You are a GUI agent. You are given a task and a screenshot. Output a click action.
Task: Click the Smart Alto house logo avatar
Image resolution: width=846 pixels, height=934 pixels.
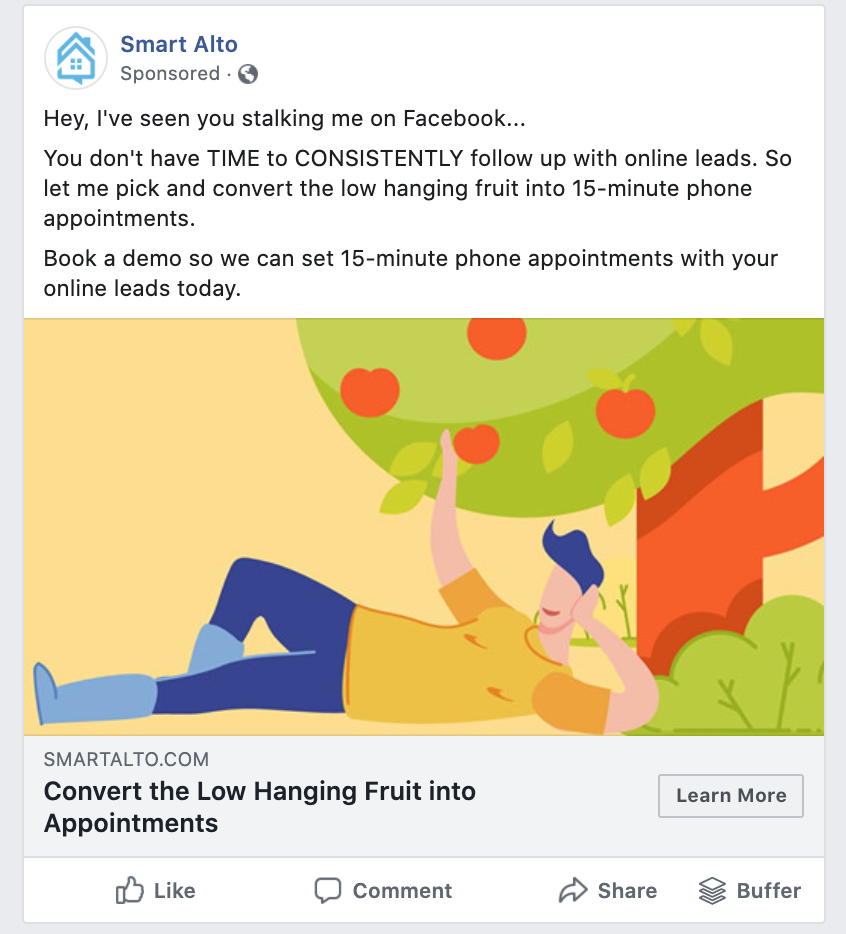coord(76,58)
